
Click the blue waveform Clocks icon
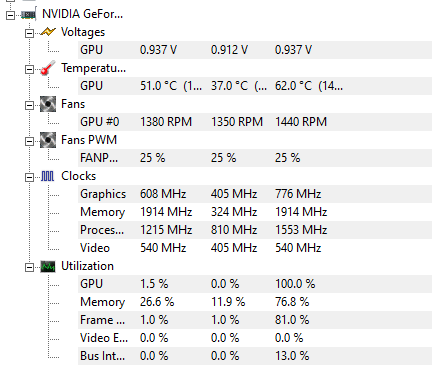[48, 176]
